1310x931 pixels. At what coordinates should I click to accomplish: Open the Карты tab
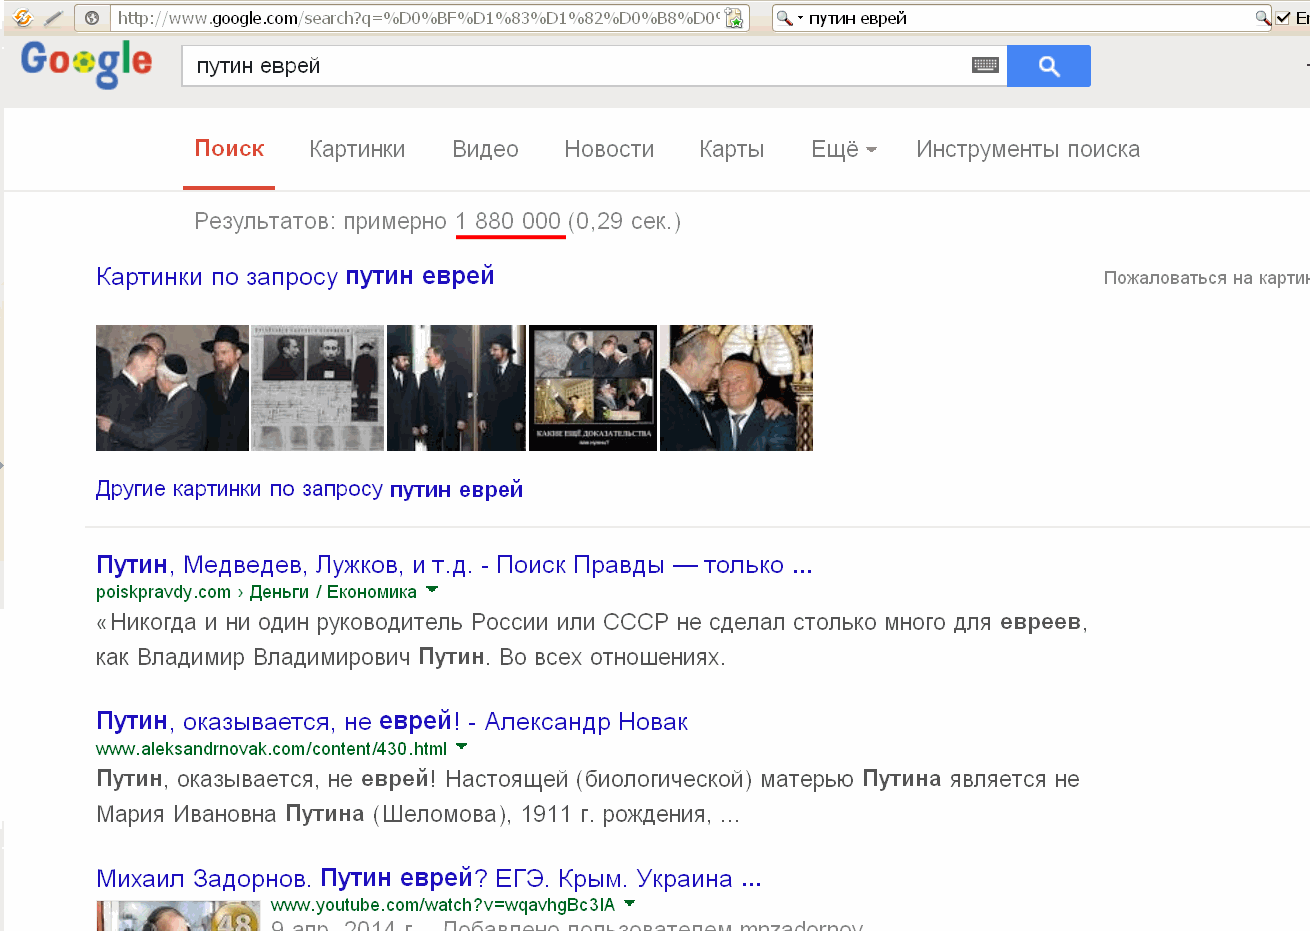(x=731, y=149)
